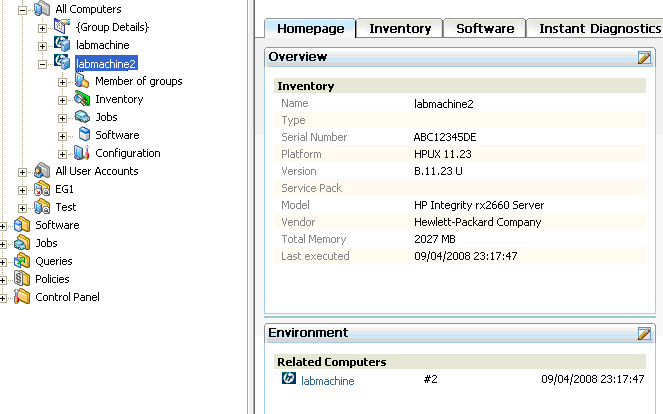Screen dimensions: 663x414
Task: Select All User Accounts label
Action: [x=97, y=171]
